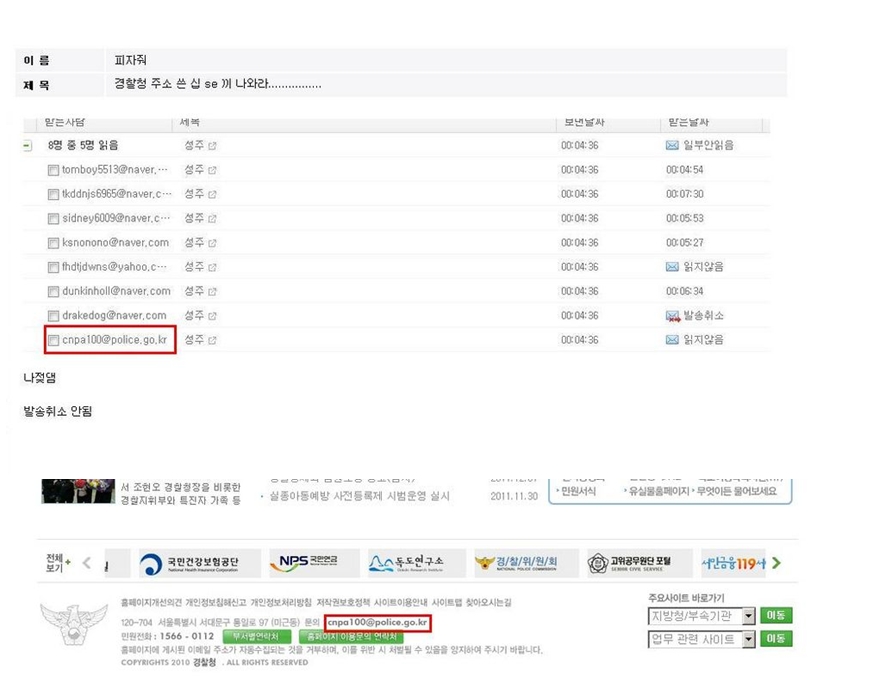
Task: Open the 저작권보호정책 footer link
Action: coord(343,603)
